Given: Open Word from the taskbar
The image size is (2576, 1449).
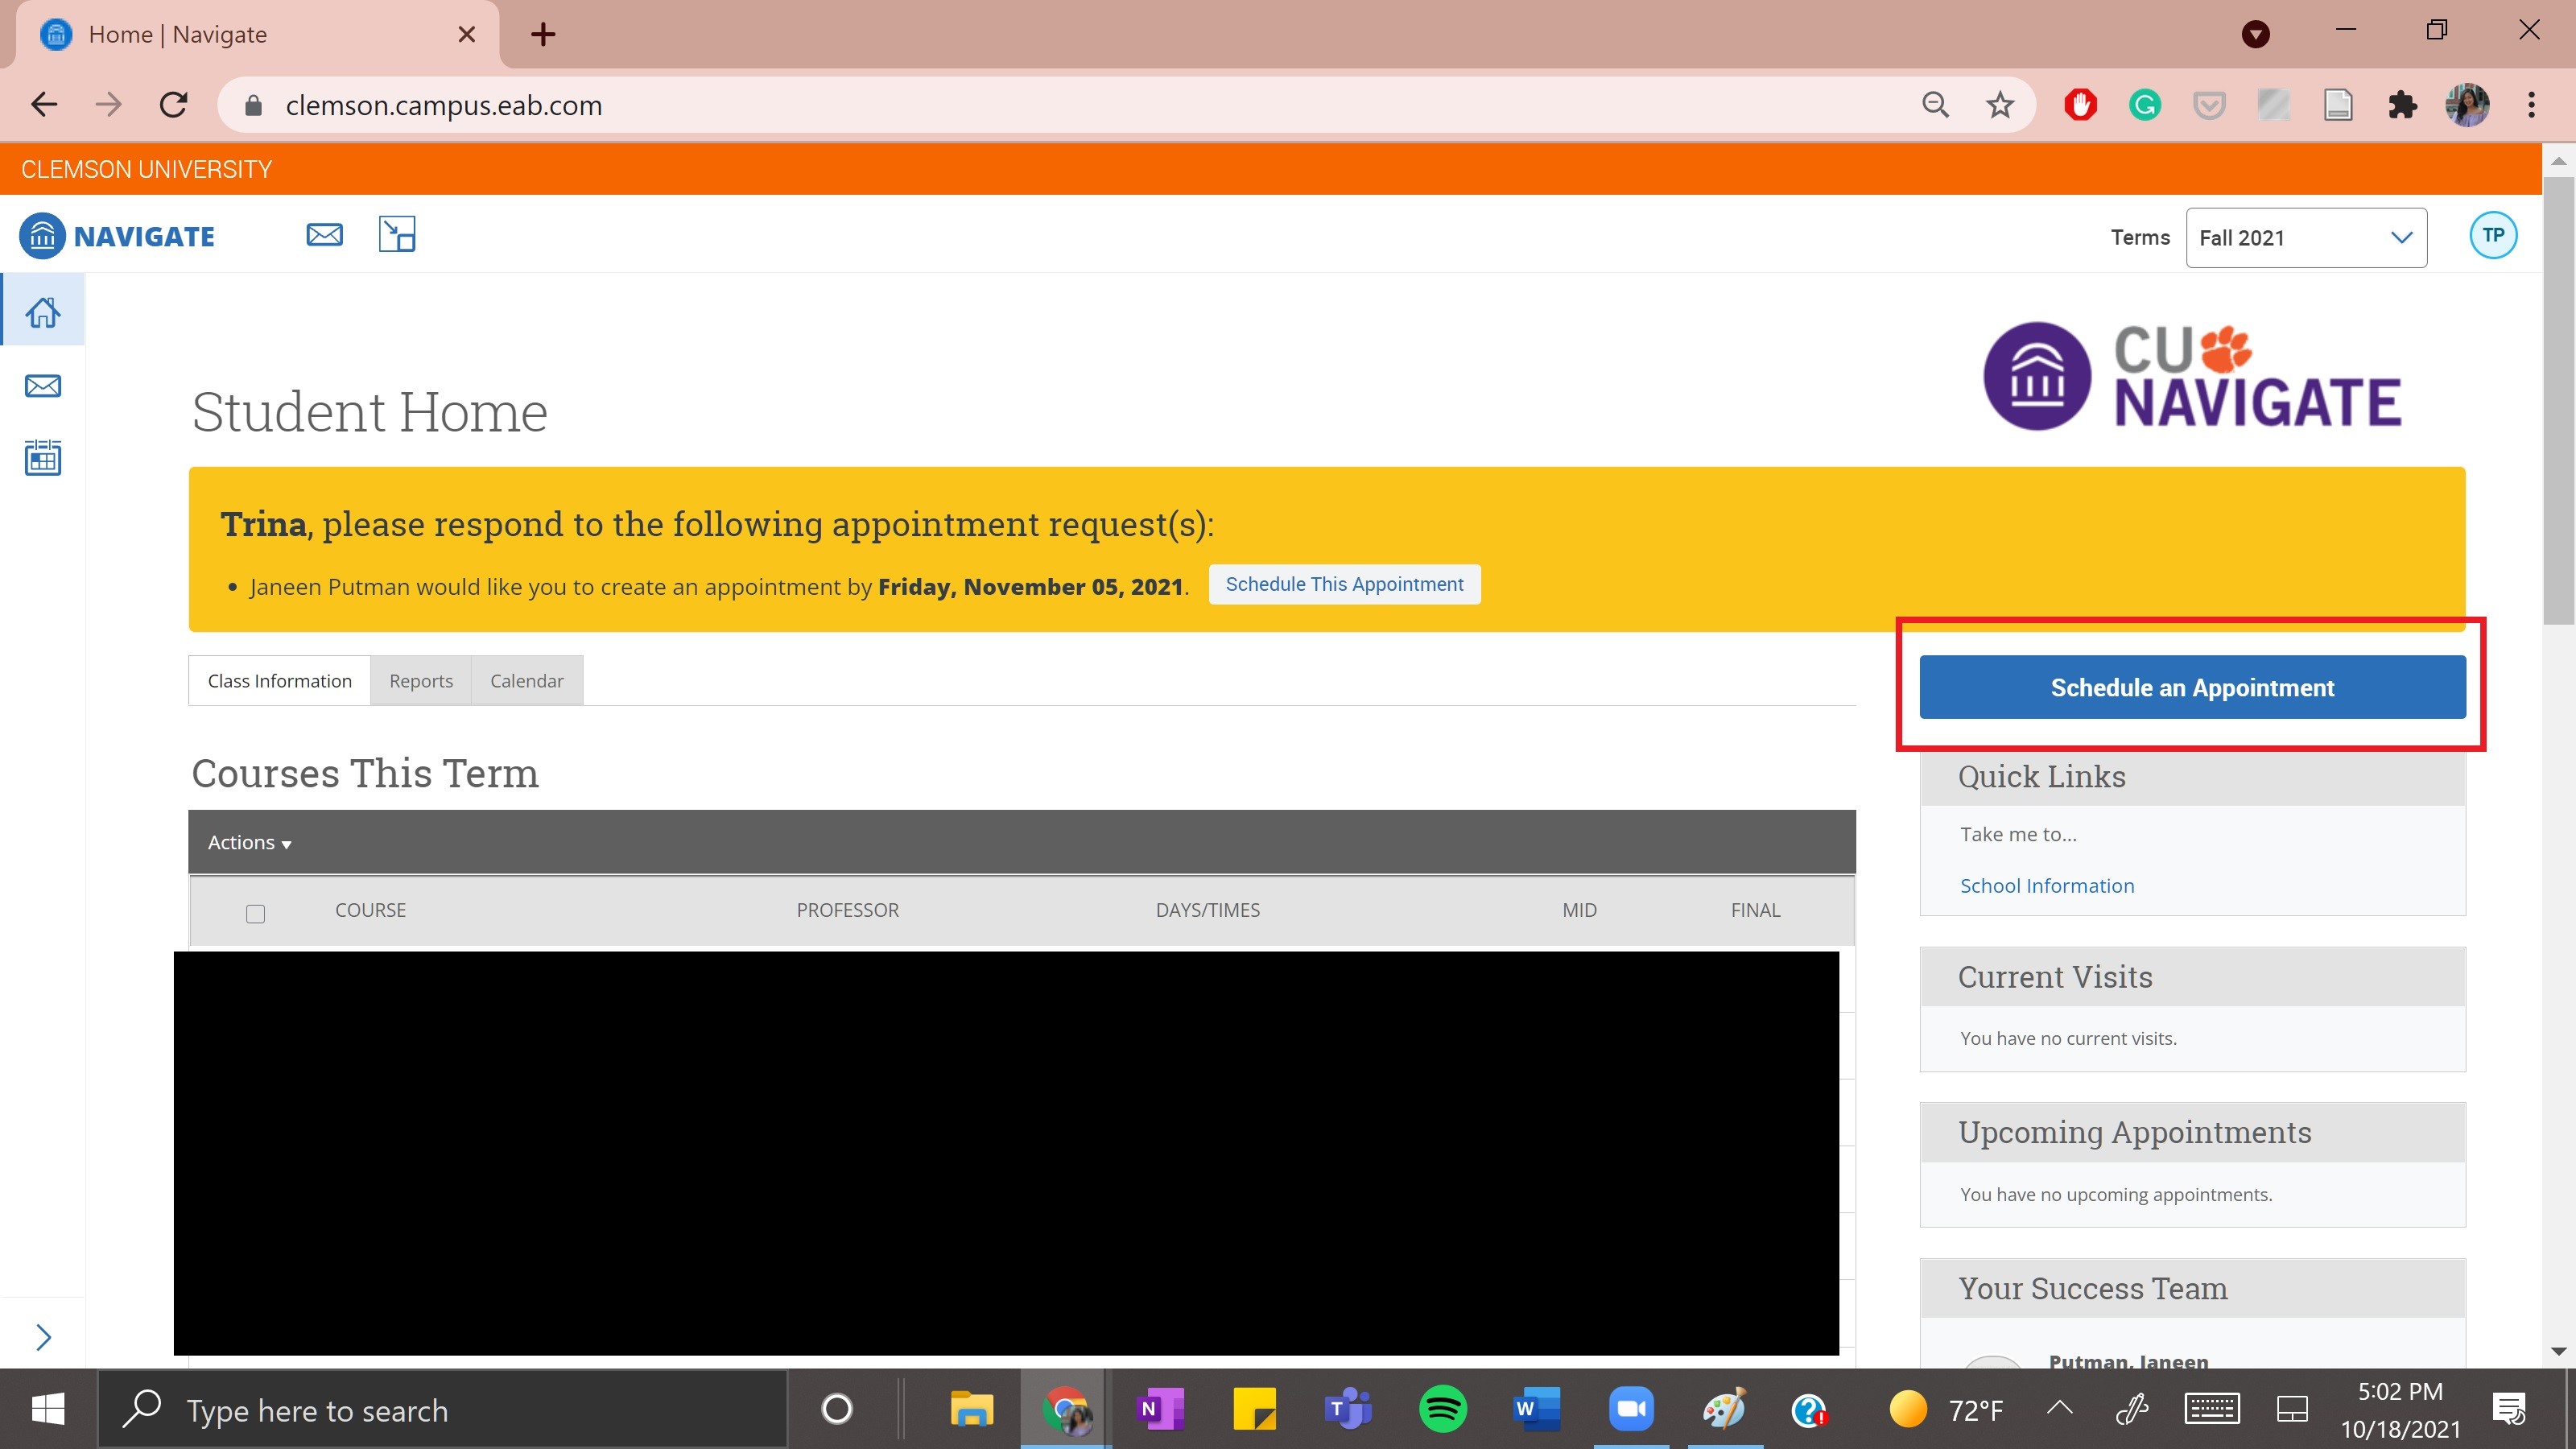Looking at the screenshot, I should coord(1536,1409).
